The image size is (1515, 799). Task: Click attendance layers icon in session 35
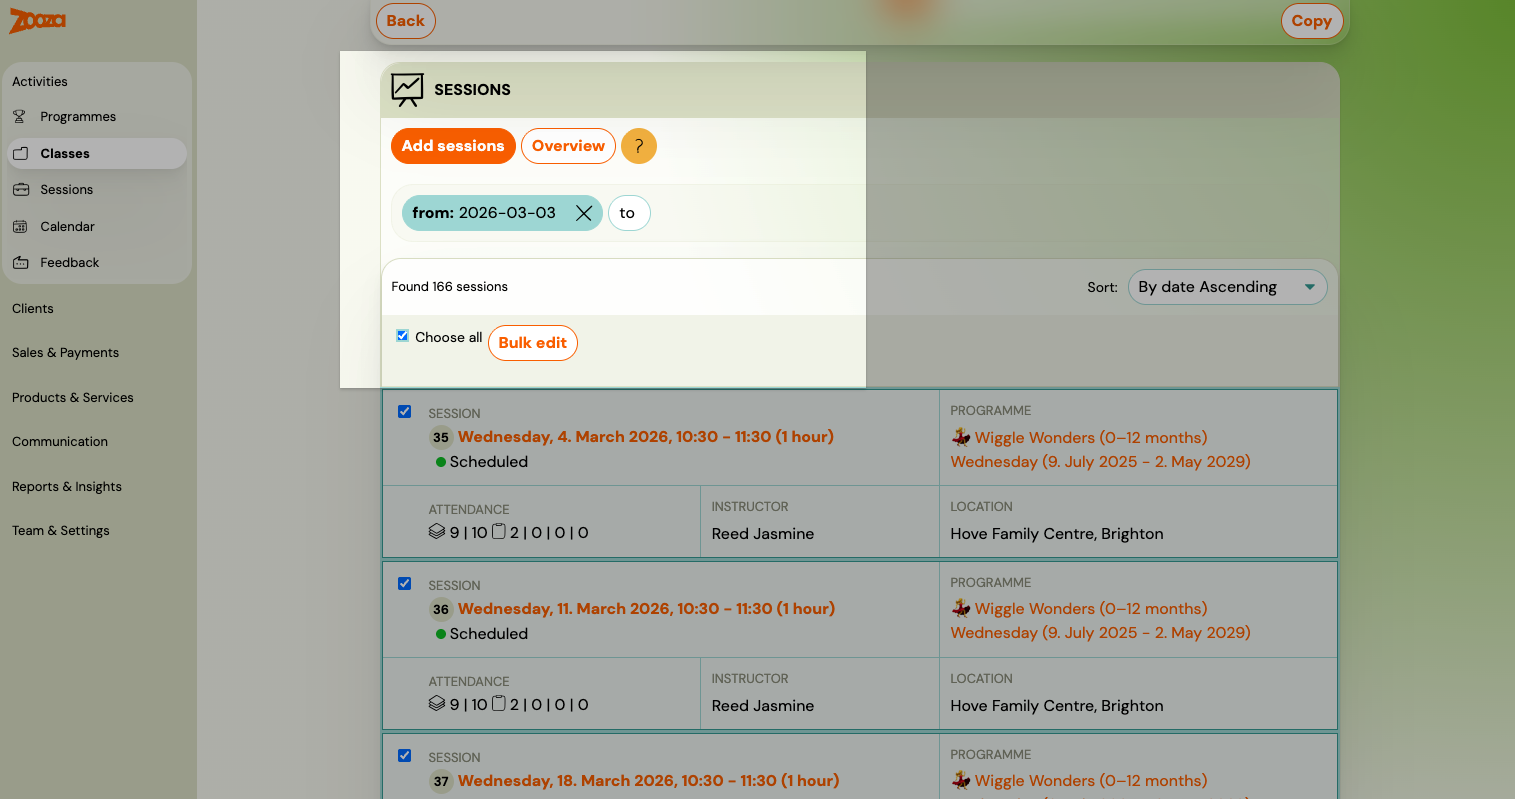[x=437, y=532]
